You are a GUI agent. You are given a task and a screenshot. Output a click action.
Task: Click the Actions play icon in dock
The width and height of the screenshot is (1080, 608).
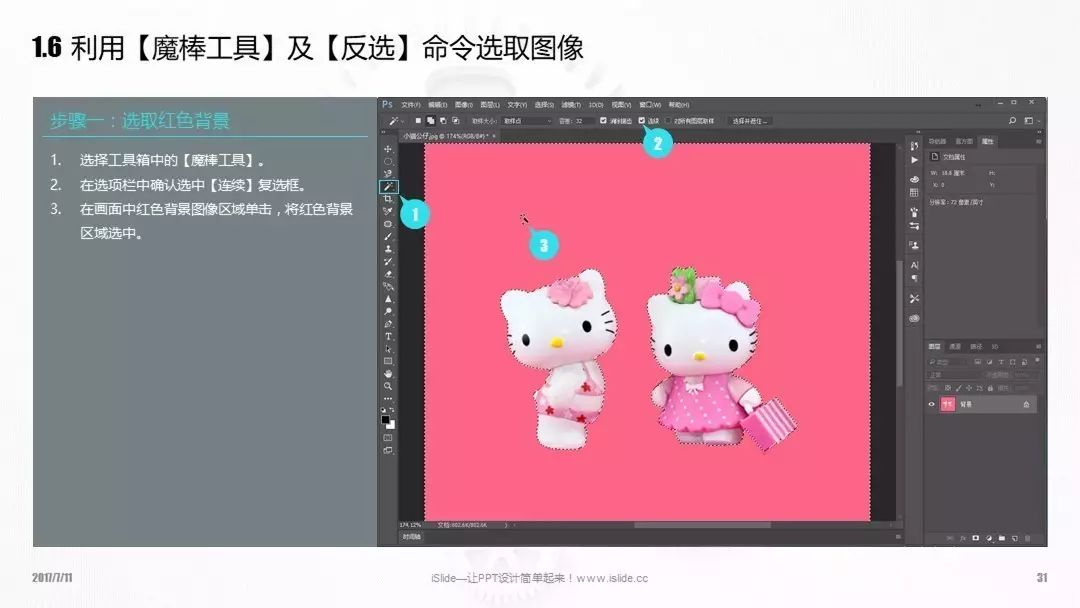[x=915, y=160]
